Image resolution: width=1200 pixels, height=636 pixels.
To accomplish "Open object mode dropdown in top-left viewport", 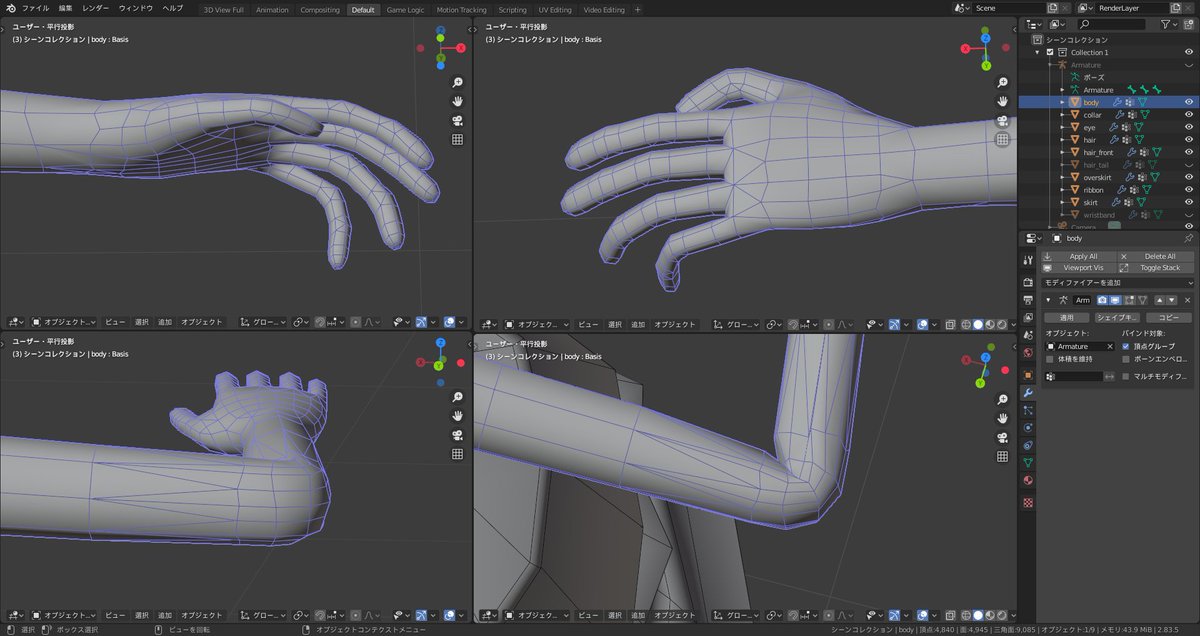I will (x=63, y=323).
